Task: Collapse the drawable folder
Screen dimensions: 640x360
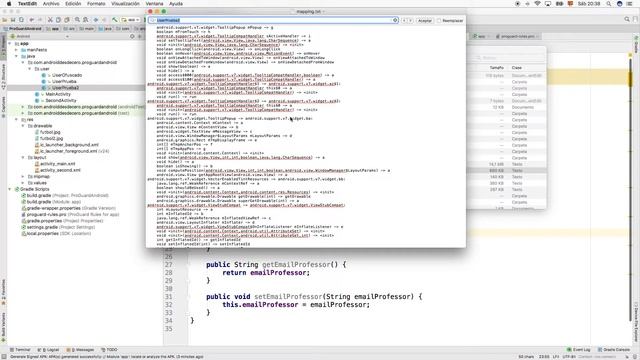Action: [23, 126]
